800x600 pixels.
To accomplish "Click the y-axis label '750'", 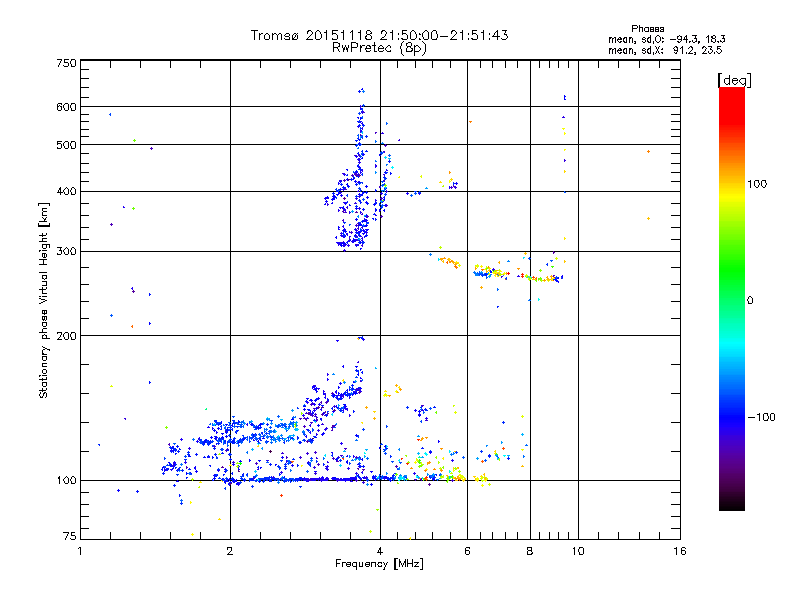I will (66, 63).
